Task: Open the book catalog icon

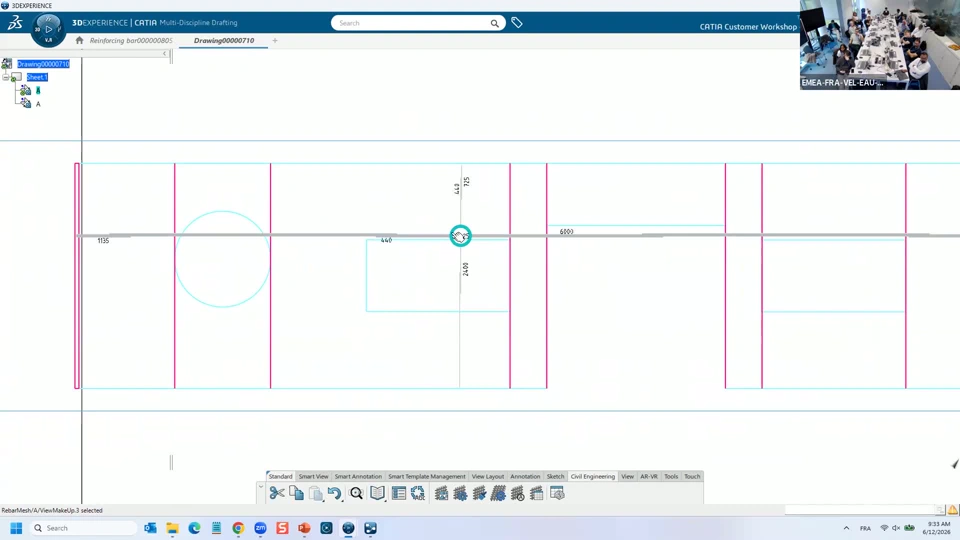Action: click(377, 493)
